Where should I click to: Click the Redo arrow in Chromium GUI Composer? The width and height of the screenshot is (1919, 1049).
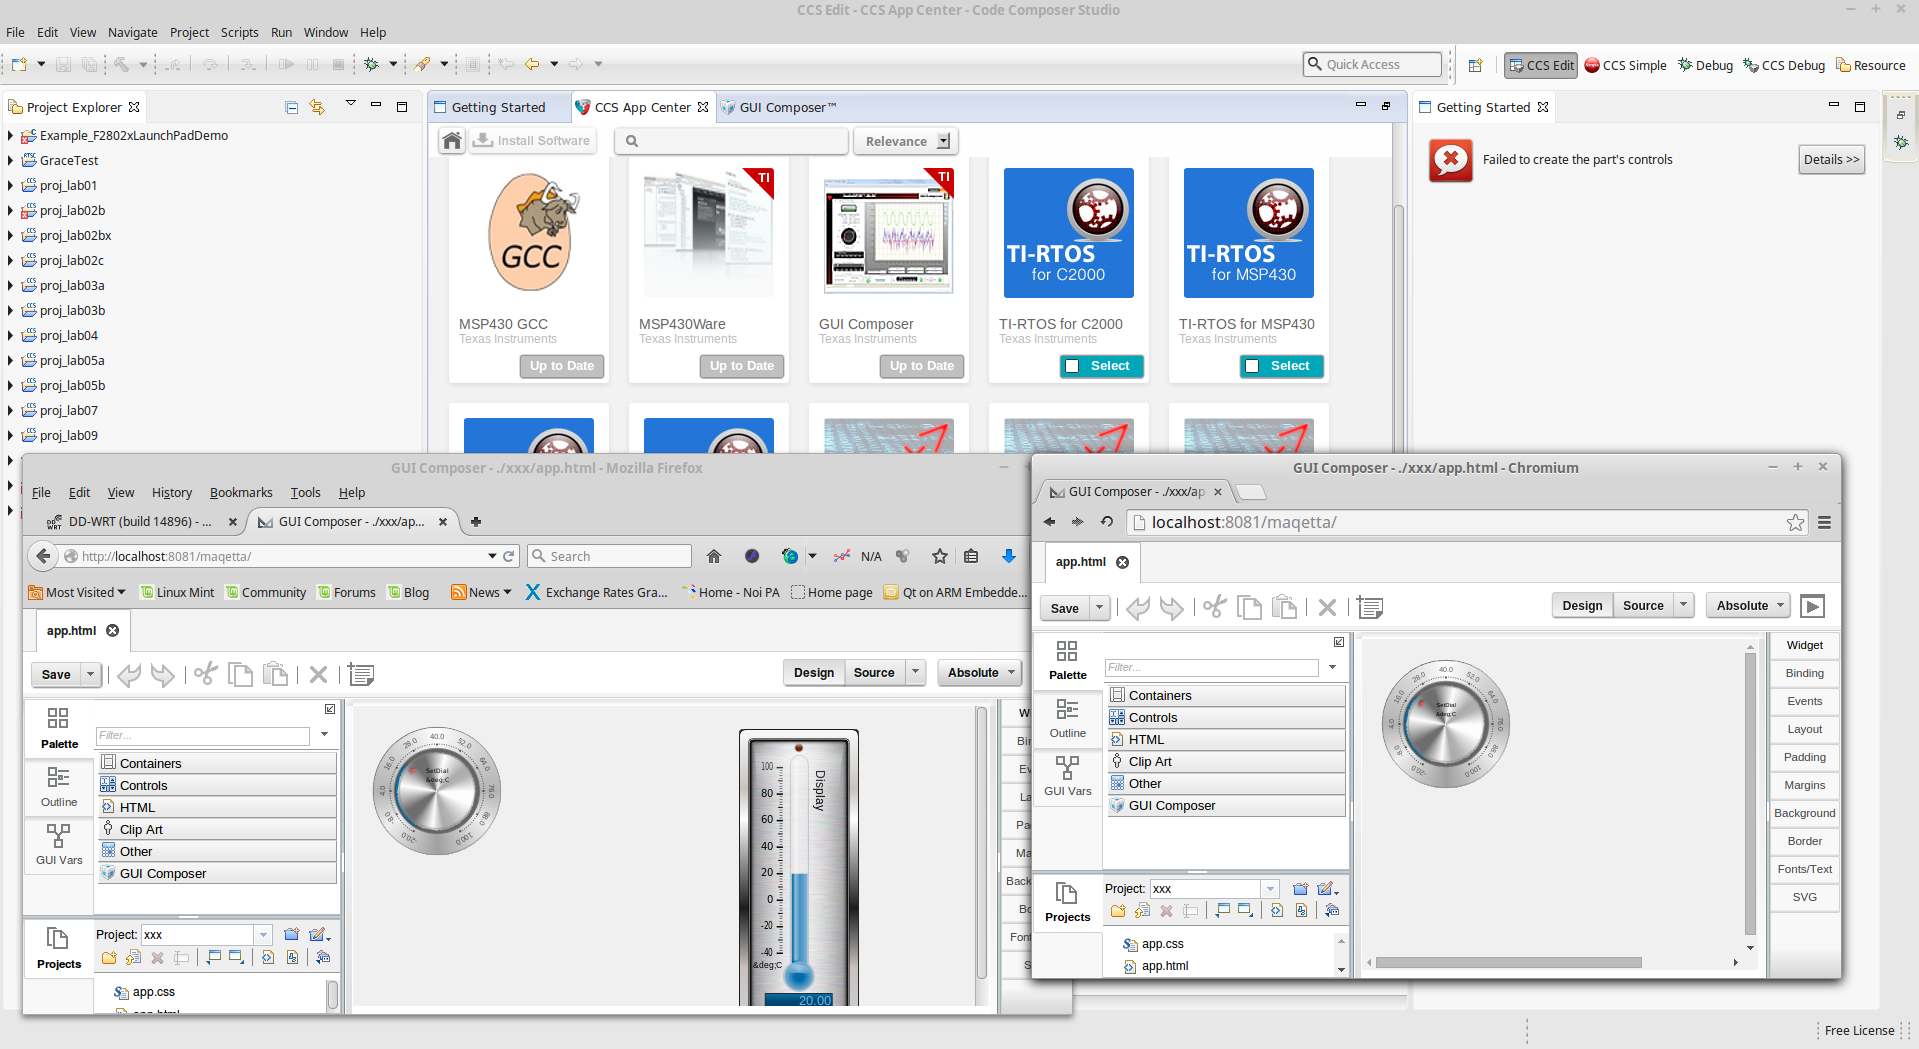pos(1172,607)
